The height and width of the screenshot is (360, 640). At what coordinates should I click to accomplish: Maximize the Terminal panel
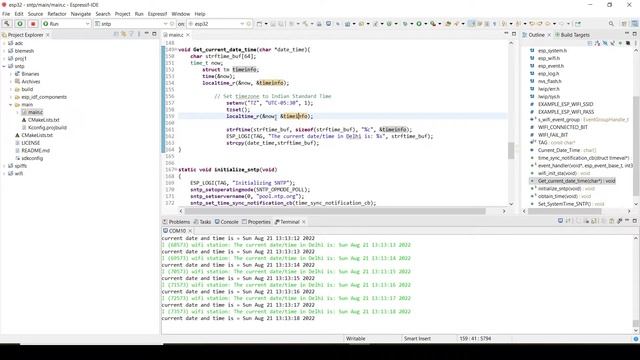coord(635,221)
